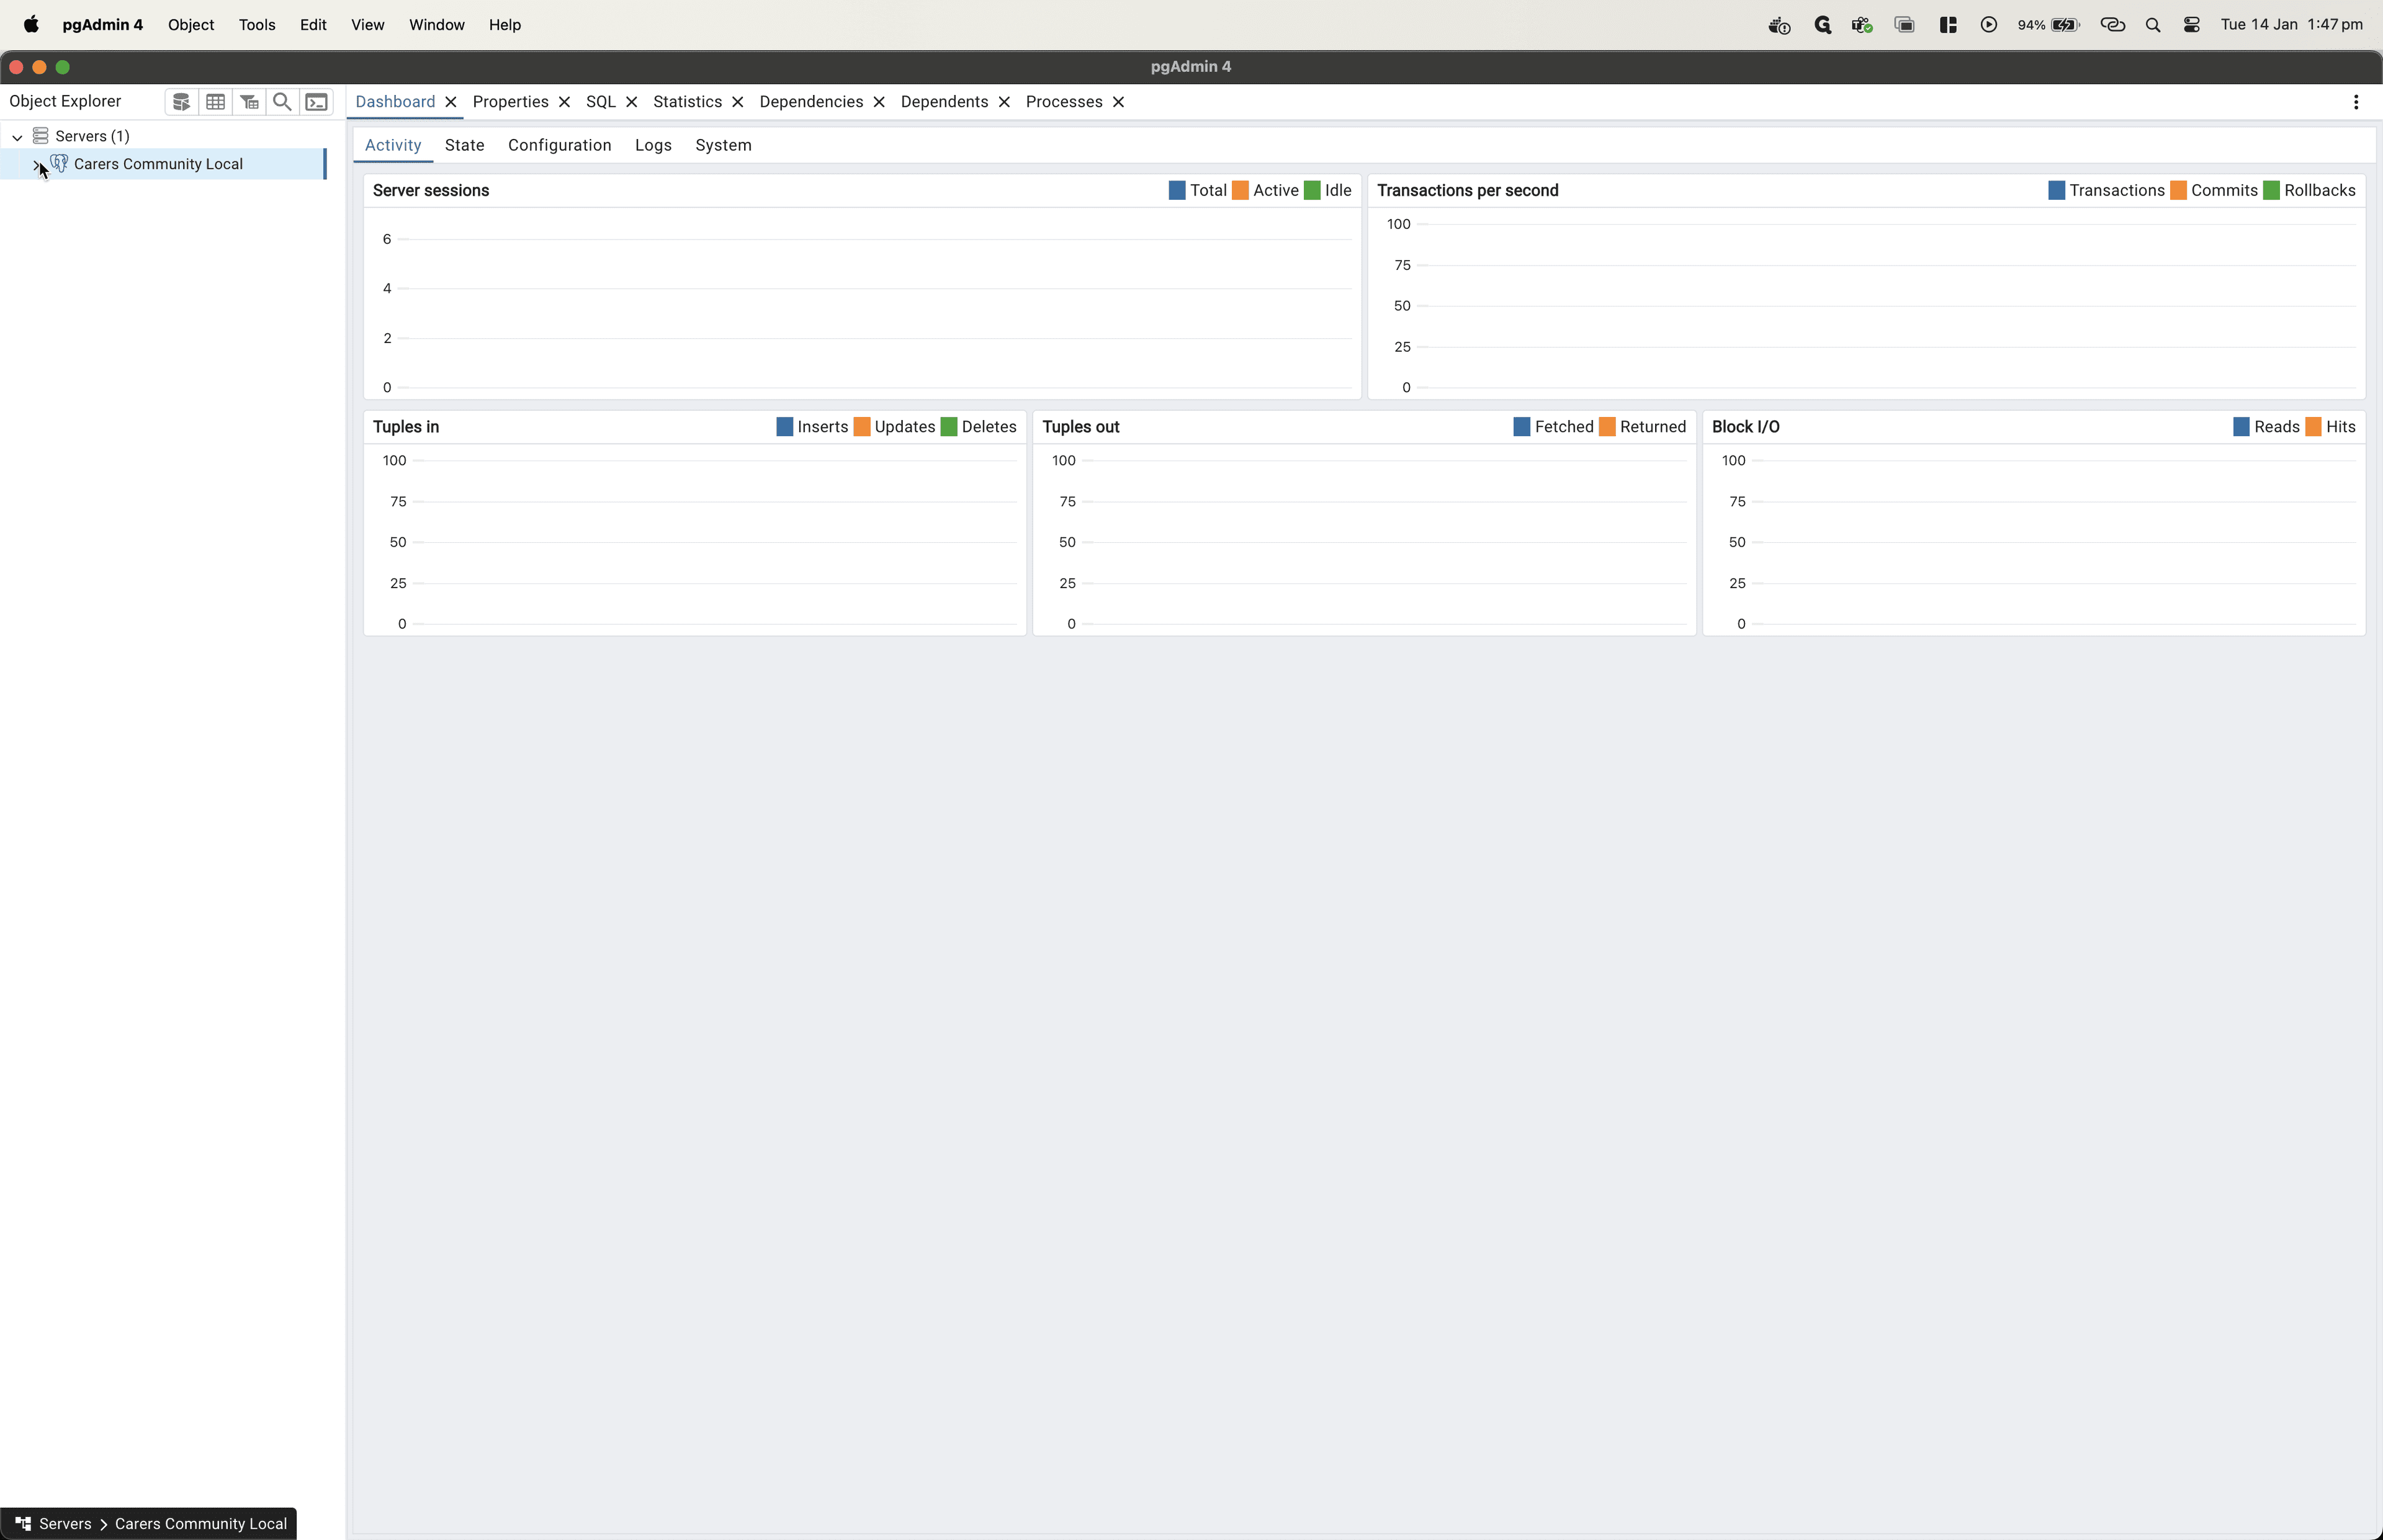Open Filtered Rows tool icon
Image resolution: width=2383 pixels, height=1540 pixels.
249,102
